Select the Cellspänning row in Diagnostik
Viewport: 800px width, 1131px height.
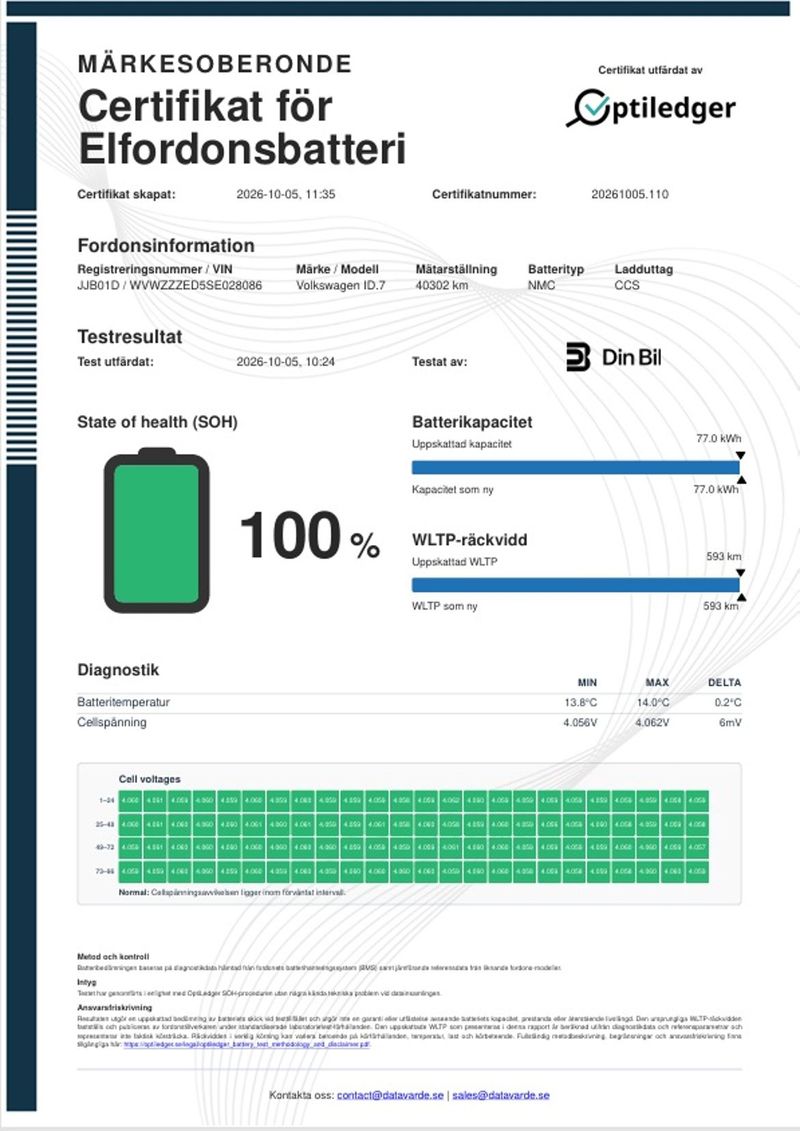tap(409, 723)
